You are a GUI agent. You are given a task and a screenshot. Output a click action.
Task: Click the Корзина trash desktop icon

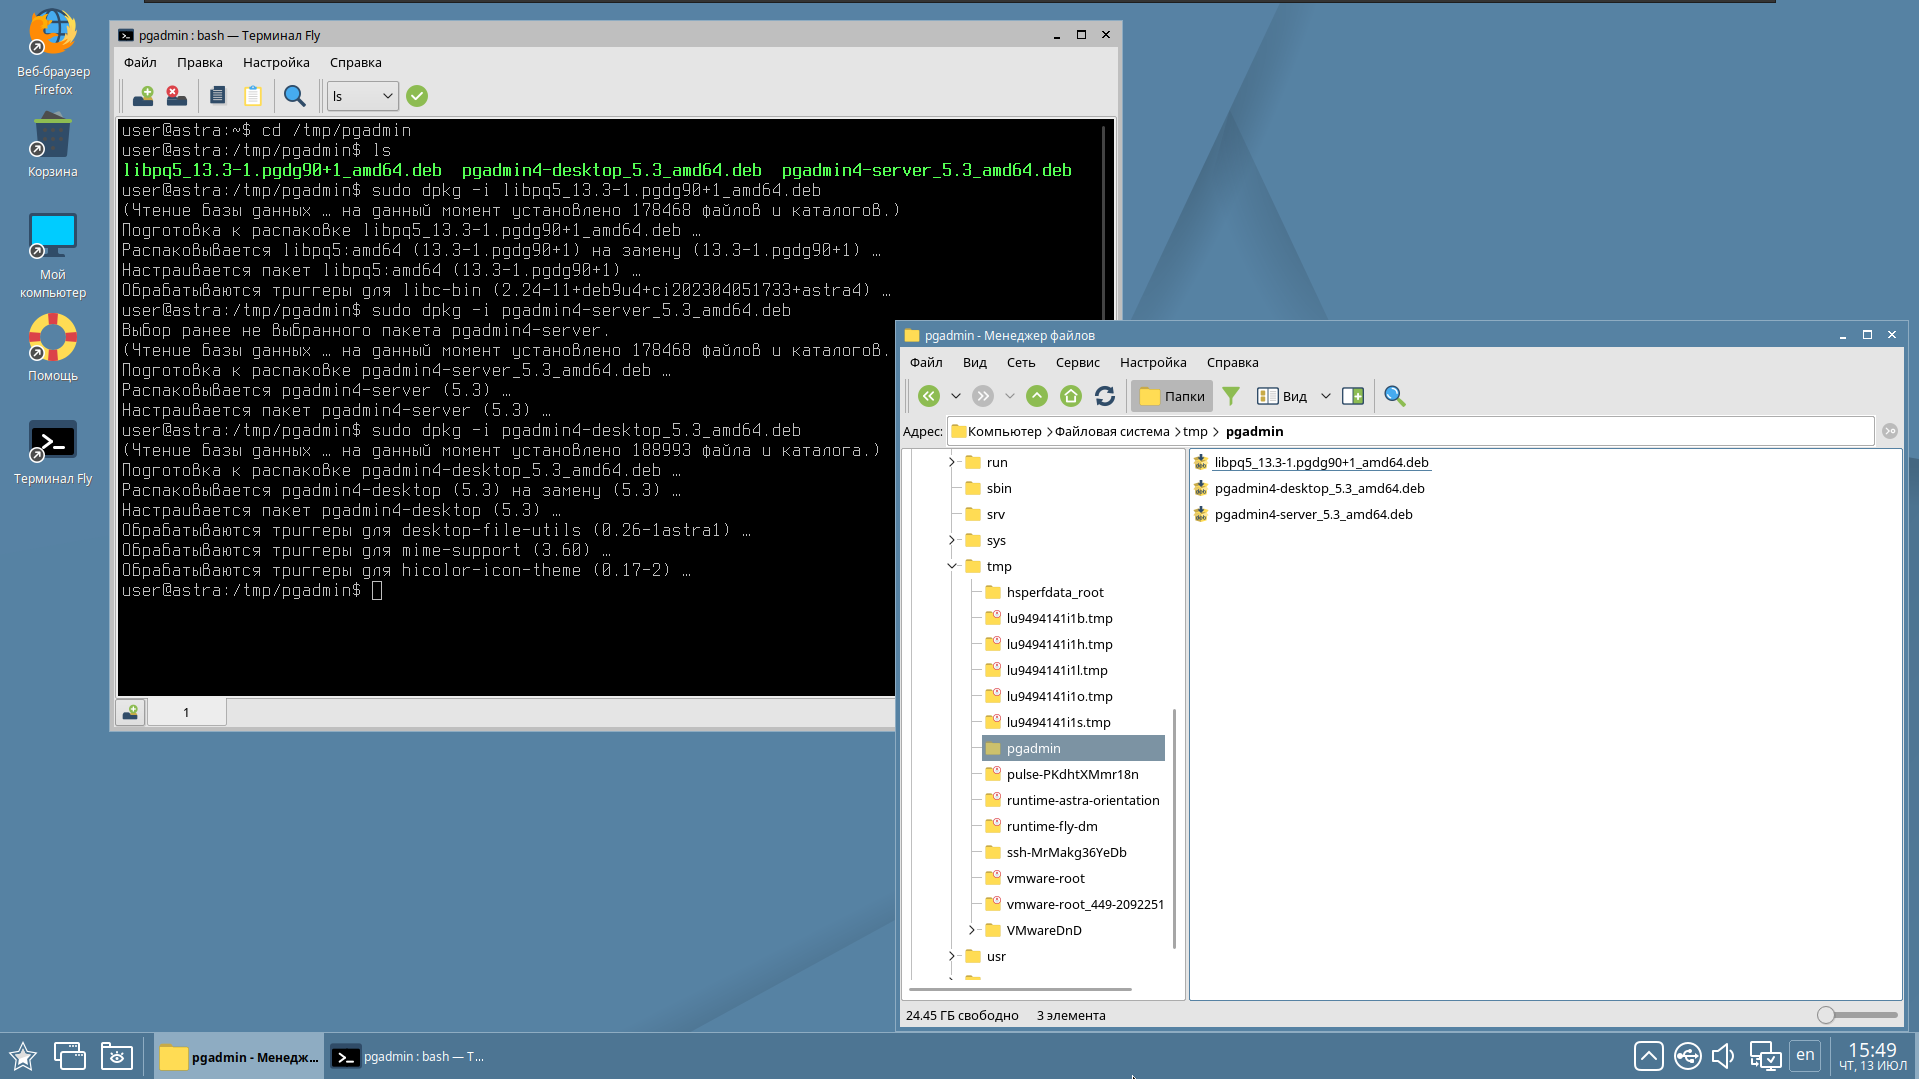tap(52, 146)
